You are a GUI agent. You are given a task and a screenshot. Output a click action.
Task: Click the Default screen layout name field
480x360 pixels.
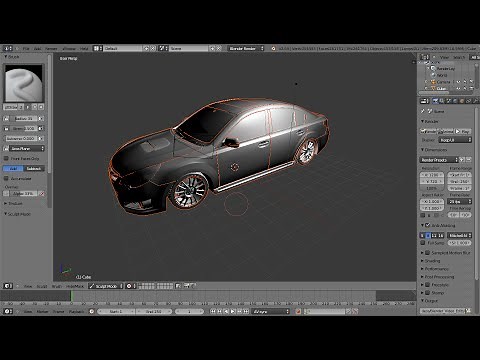[x=123, y=49]
